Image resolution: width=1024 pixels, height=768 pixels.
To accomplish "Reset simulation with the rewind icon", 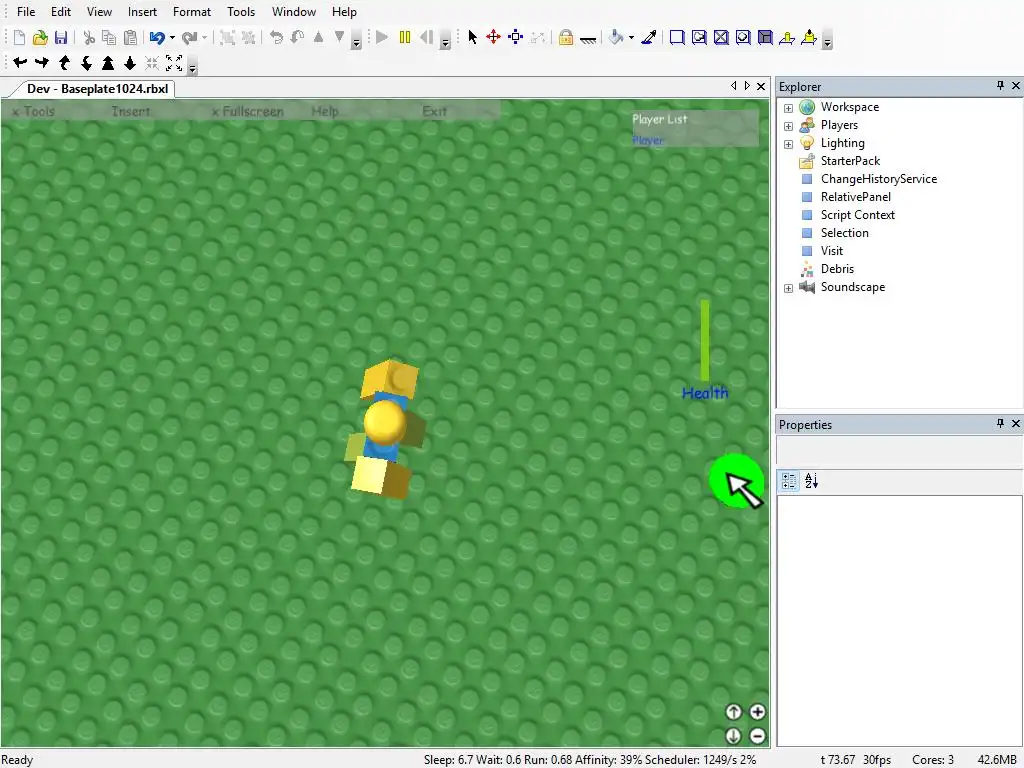I will click(x=426, y=37).
